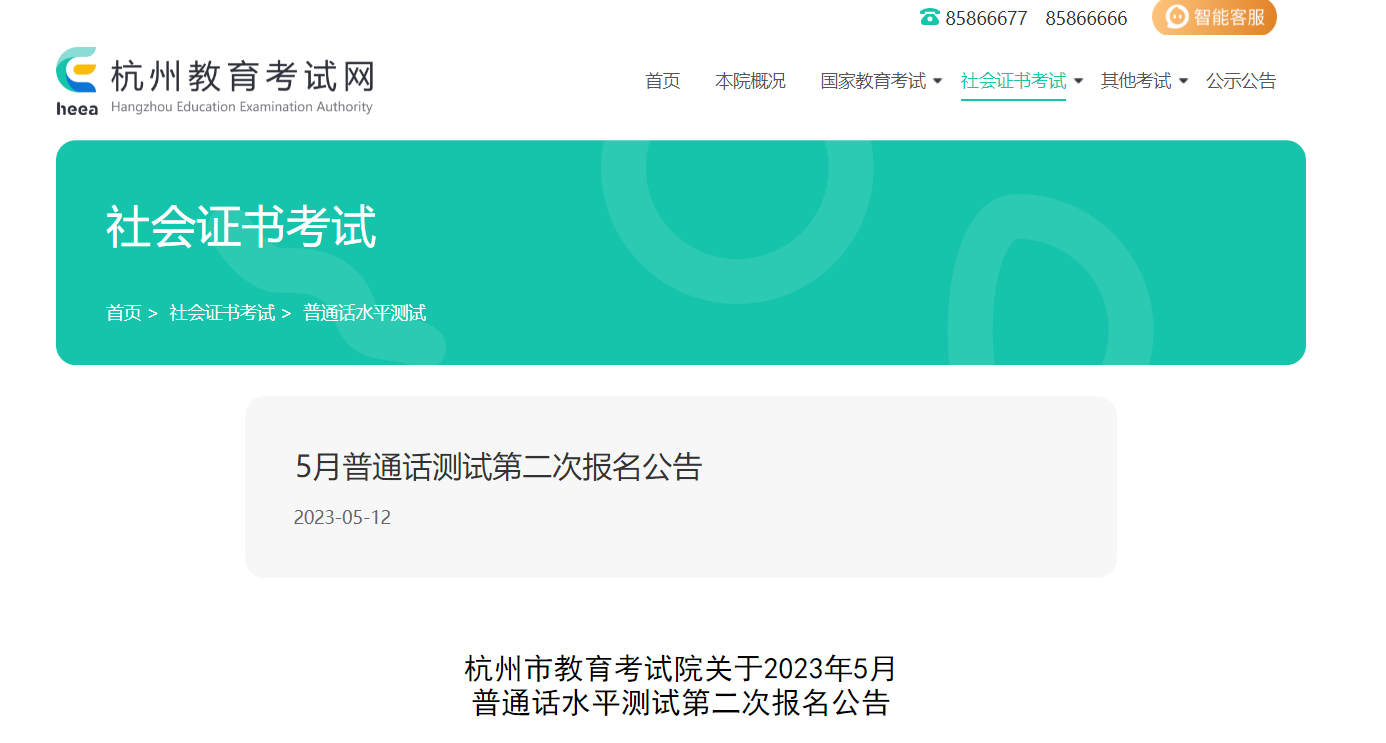Screen dimensions: 1386x743
Task: Click the robot face icon in 智能客服
Action: pyautogui.click(x=1177, y=17)
